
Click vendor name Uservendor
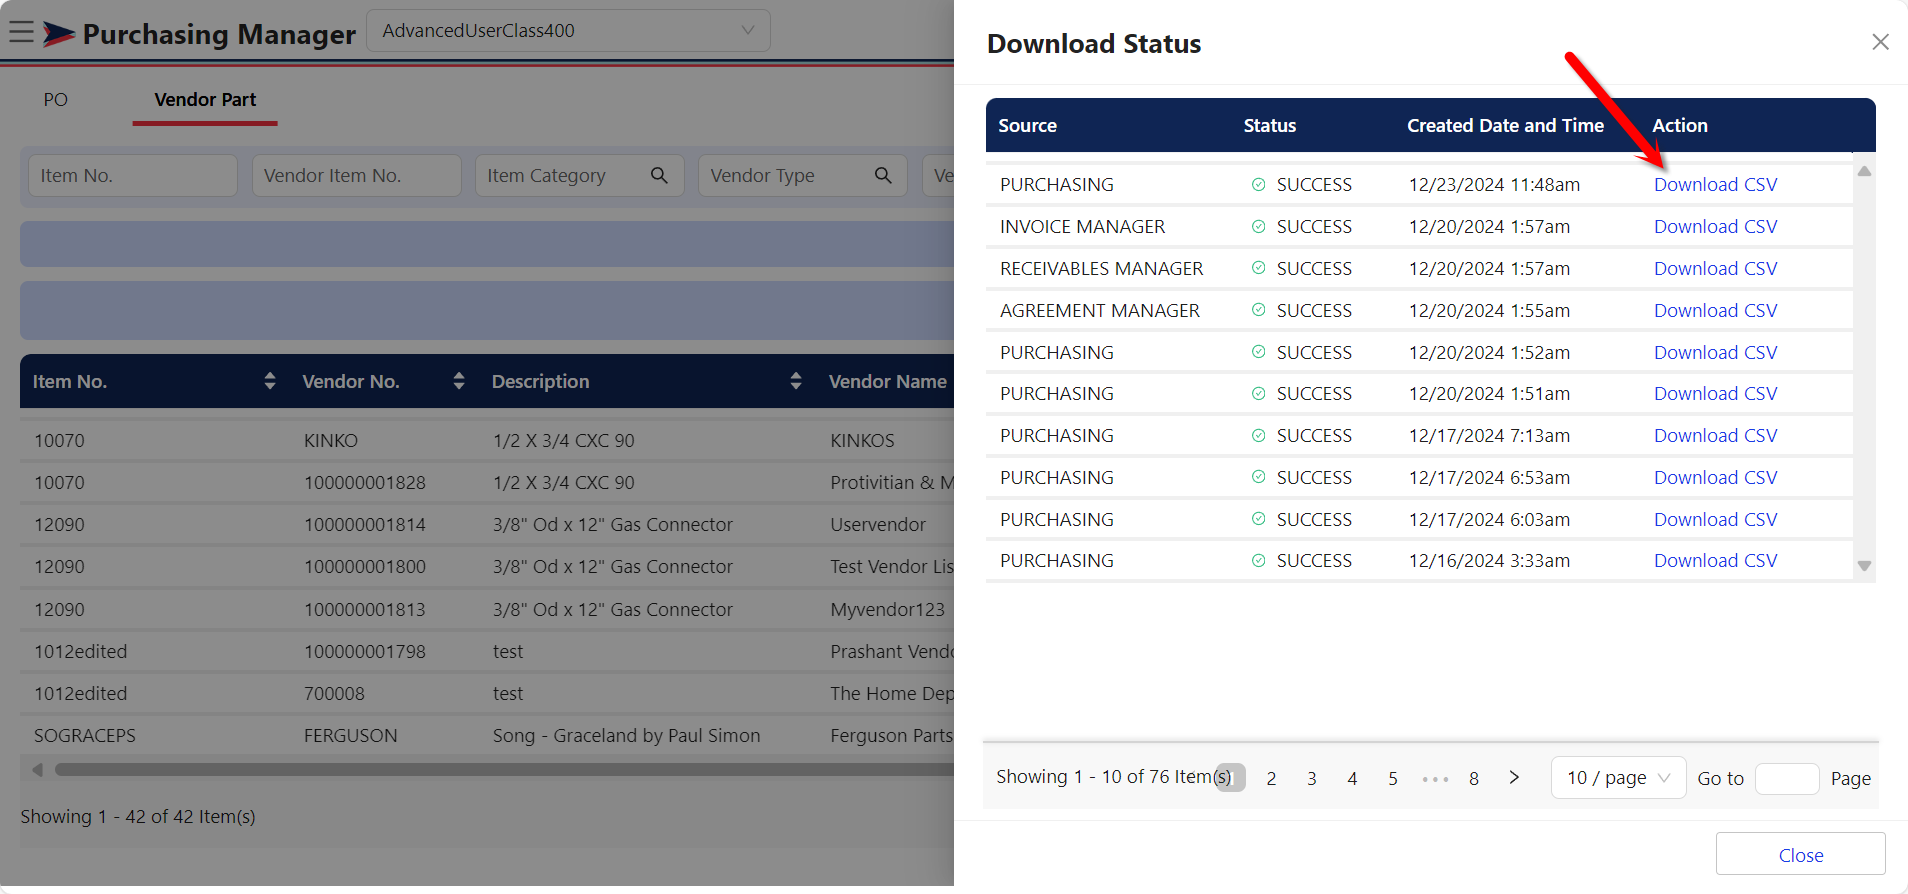(878, 525)
